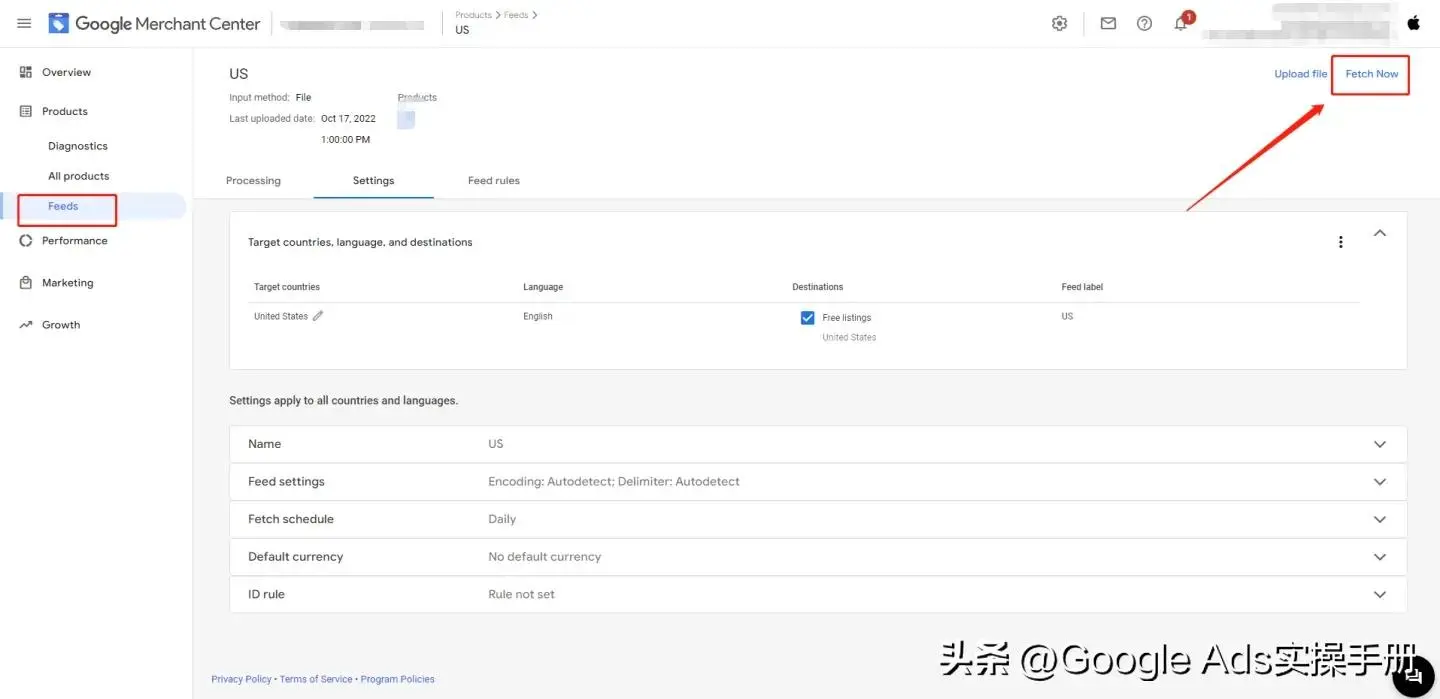
Task: Open the notifications bell icon
Action: (1181, 23)
